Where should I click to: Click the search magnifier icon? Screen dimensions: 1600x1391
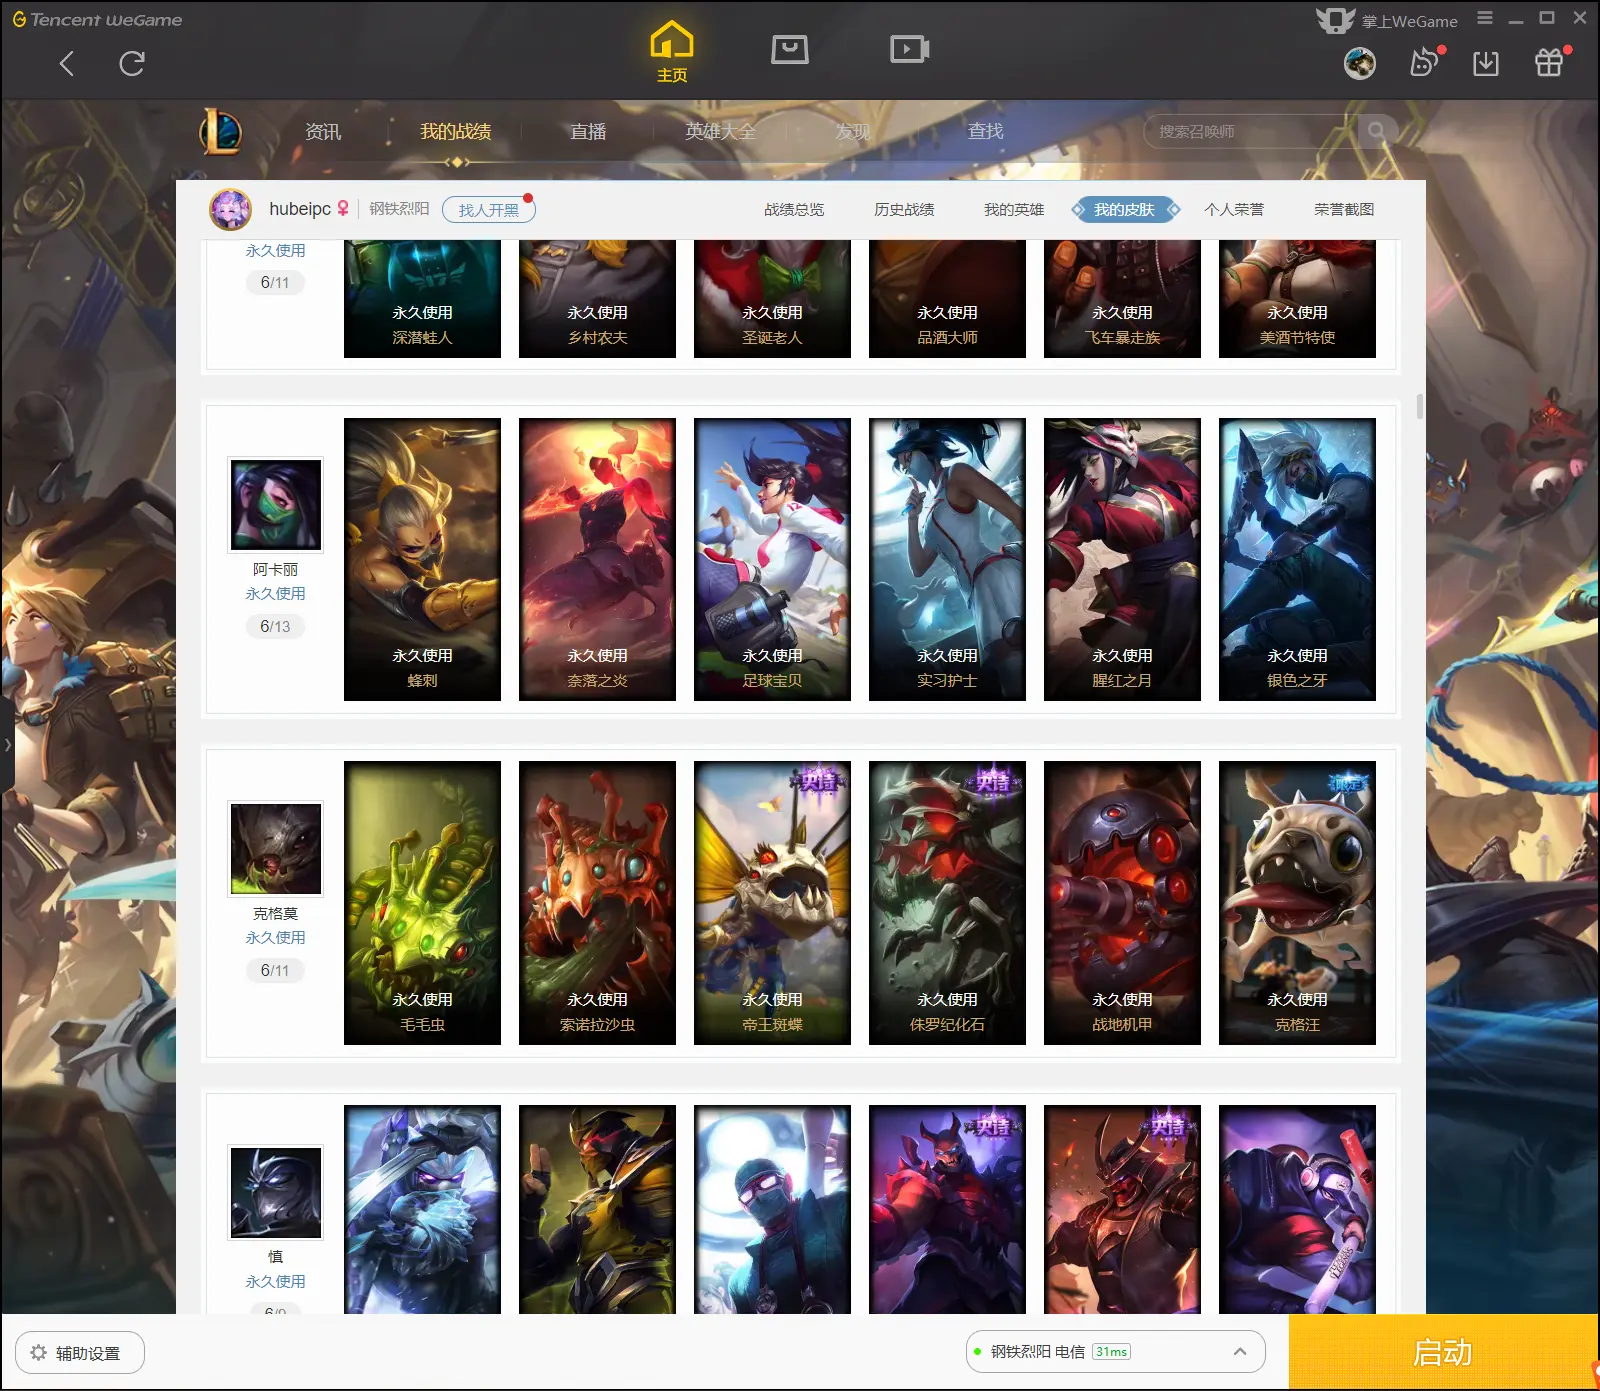tap(1377, 131)
